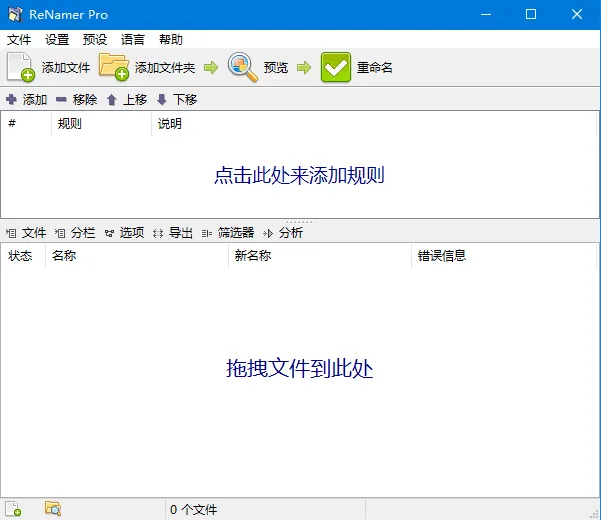Click the 名称 column header

tap(137, 256)
